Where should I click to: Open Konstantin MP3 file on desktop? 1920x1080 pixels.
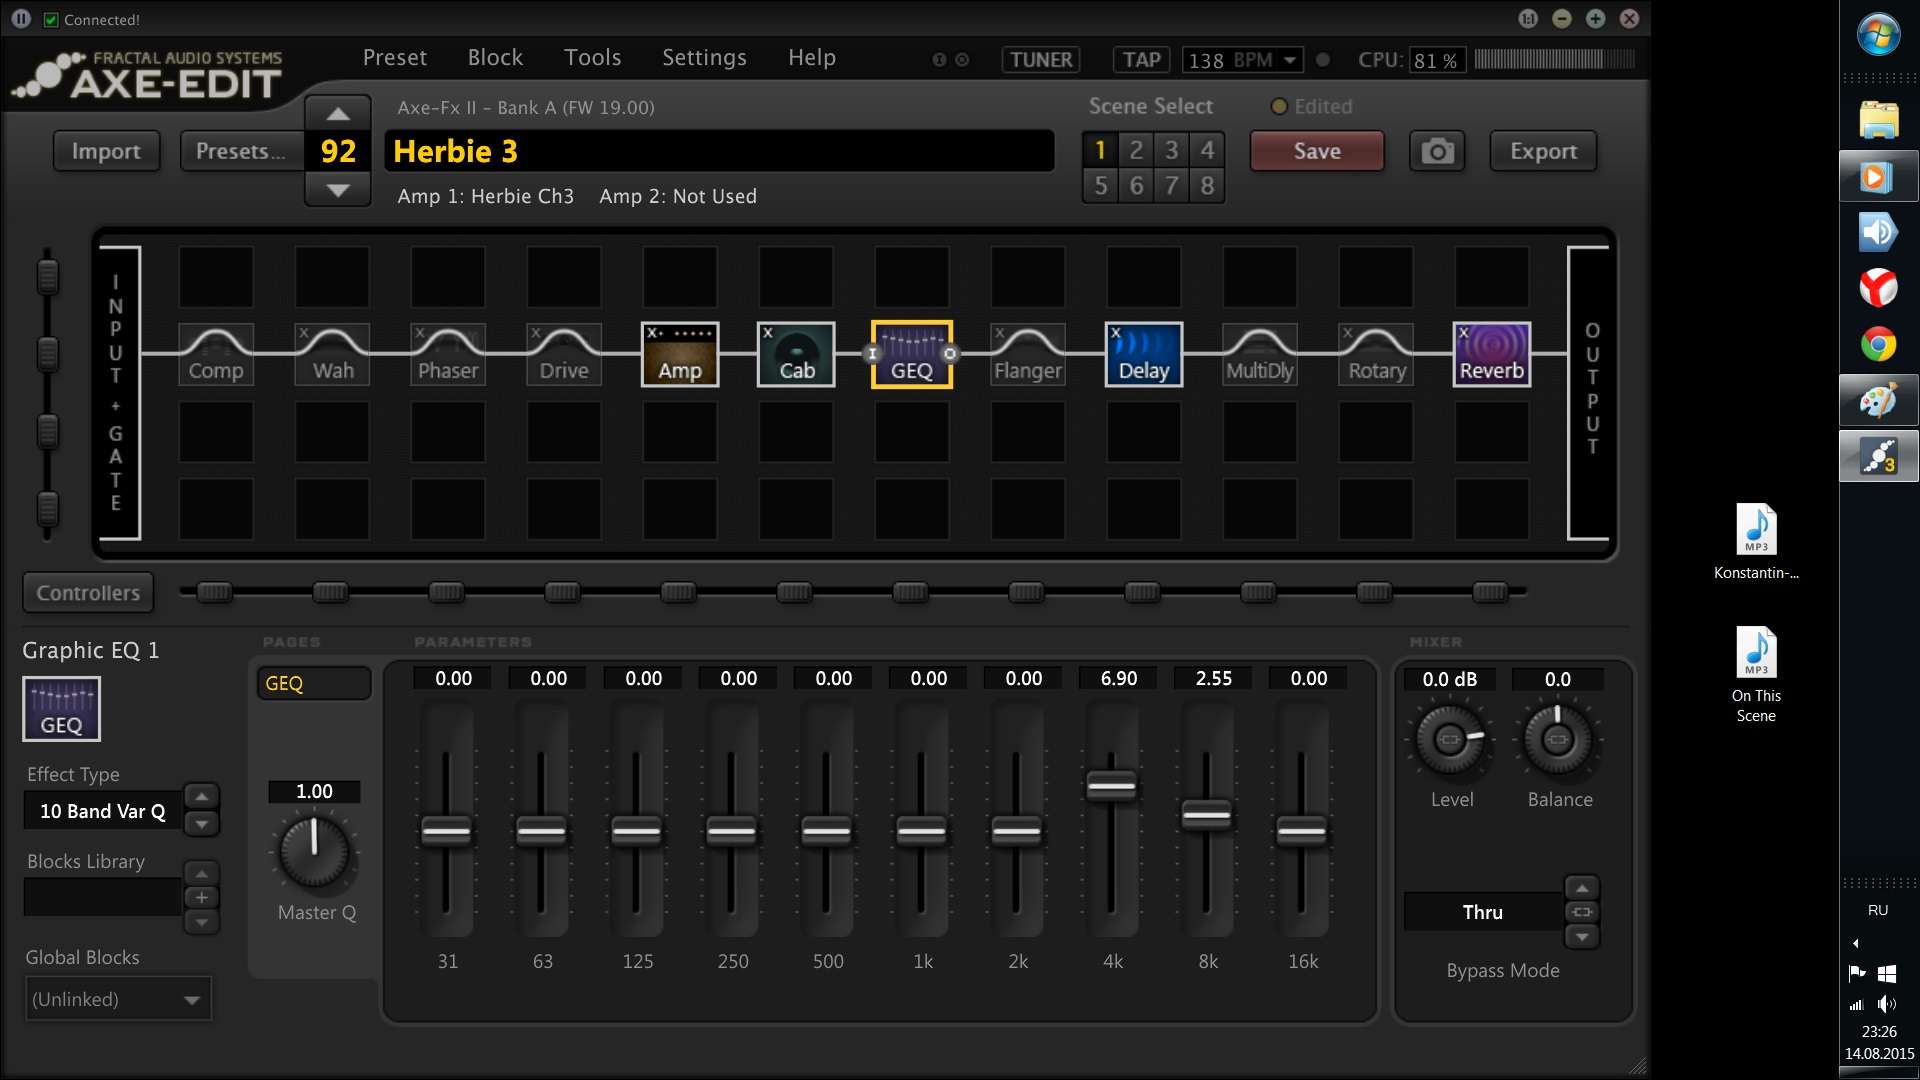[1756, 542]
